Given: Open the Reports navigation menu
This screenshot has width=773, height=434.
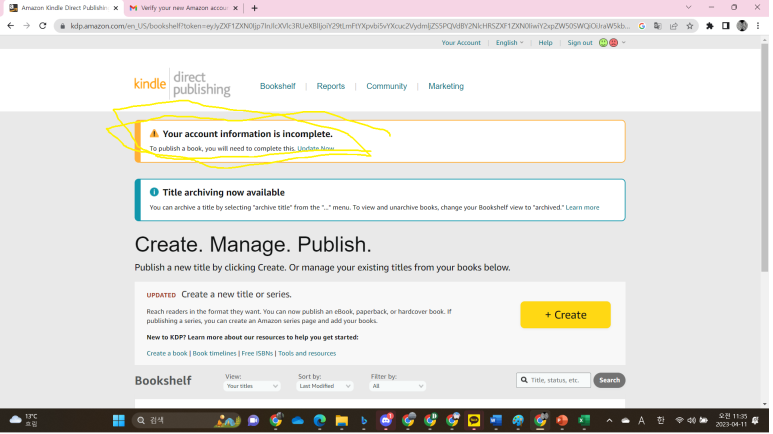Looking at the screenshot, I should pos(331,86).
